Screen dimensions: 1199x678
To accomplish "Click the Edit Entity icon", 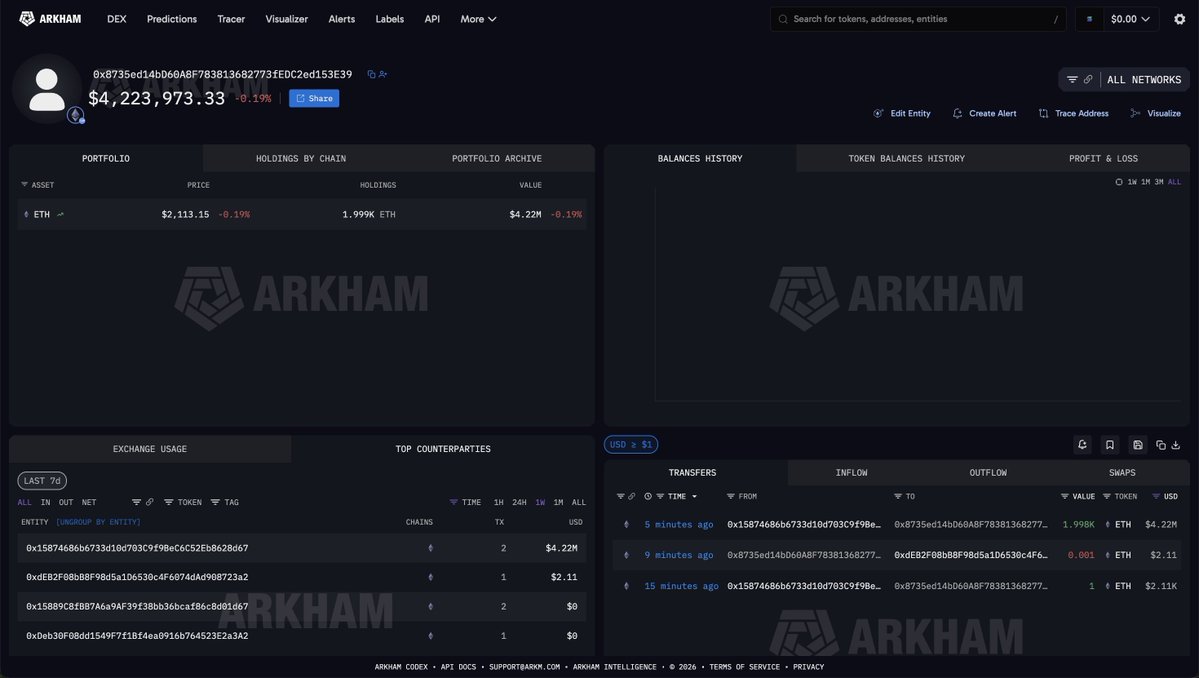I will click(878, 113).
